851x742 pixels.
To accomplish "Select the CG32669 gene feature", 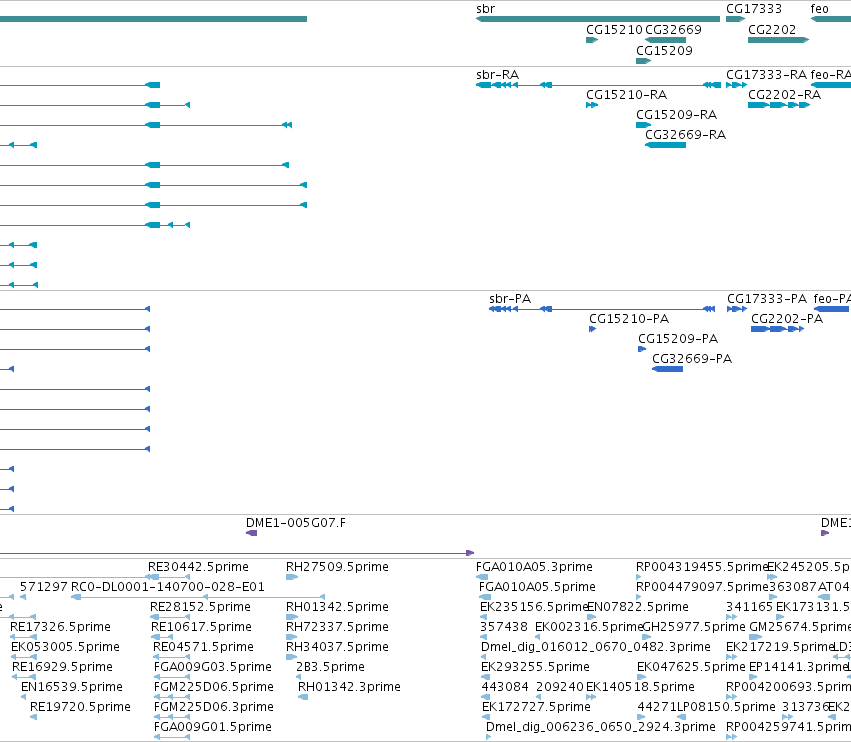I will (665, 40).
